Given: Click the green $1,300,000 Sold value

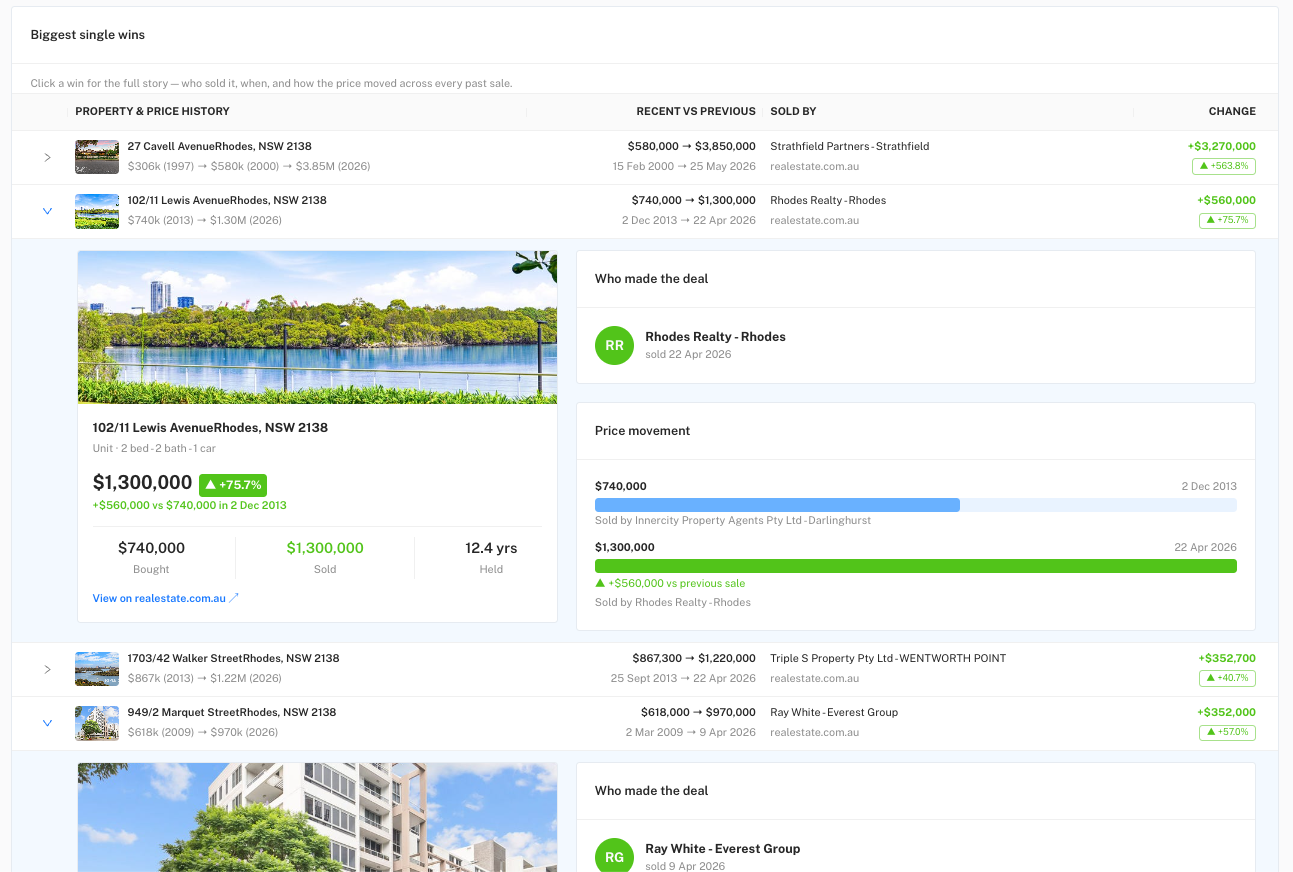Looking at the screenshot, I should (x=325, y=548).
